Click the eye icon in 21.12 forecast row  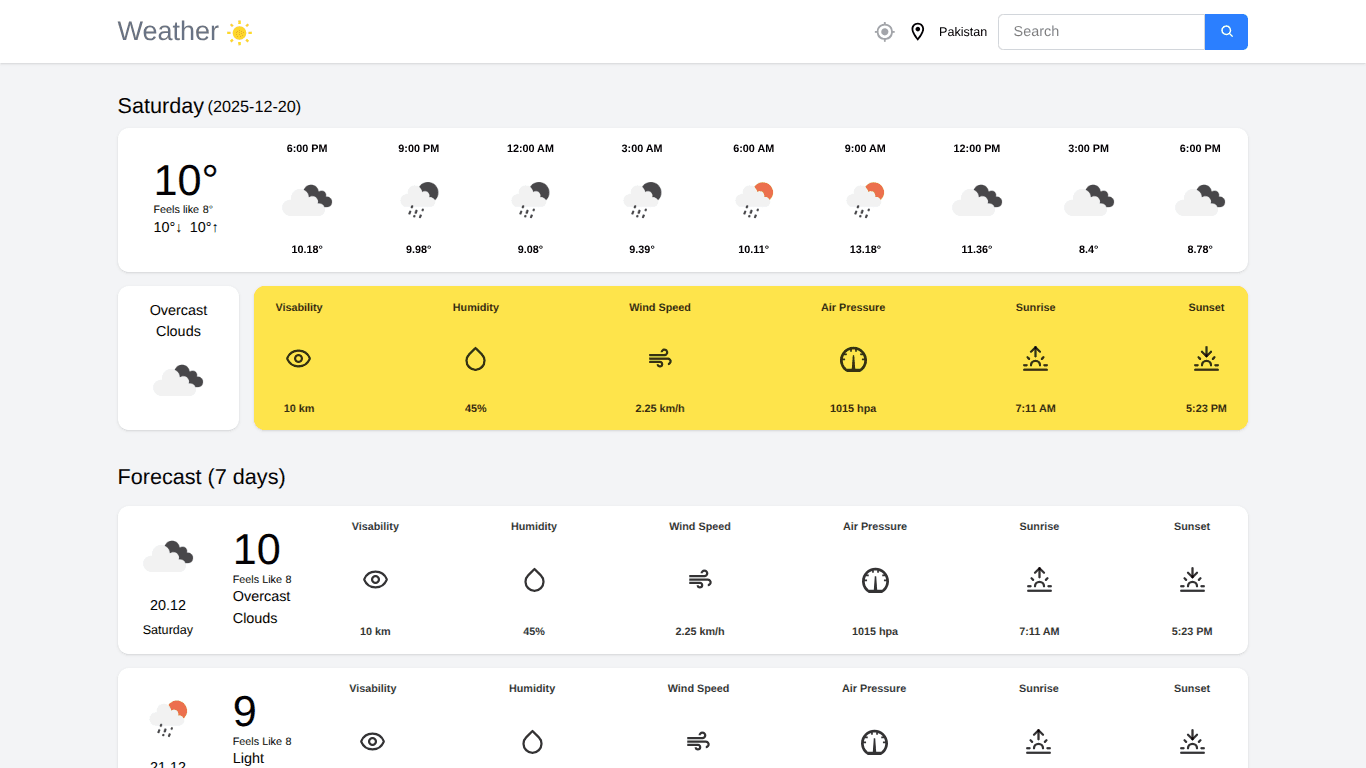click(x=373, y=741)
